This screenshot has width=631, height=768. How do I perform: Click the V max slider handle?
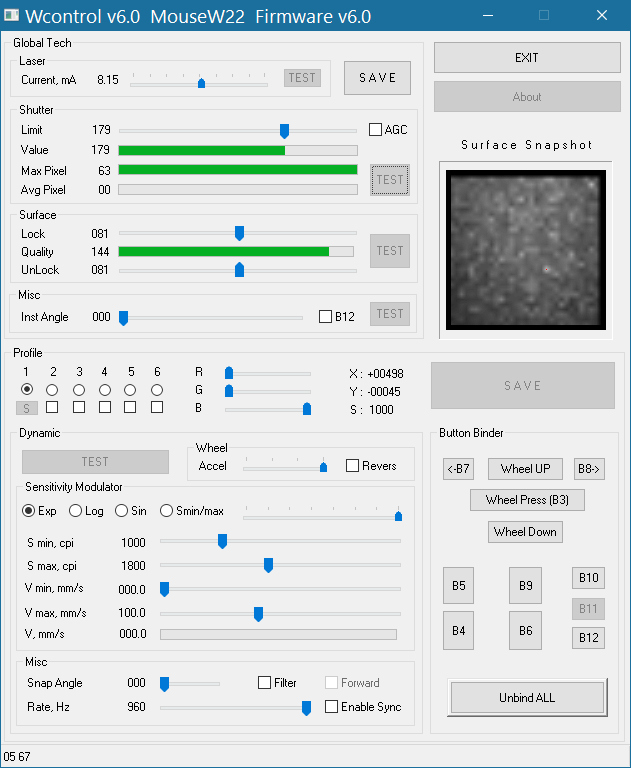259,614
